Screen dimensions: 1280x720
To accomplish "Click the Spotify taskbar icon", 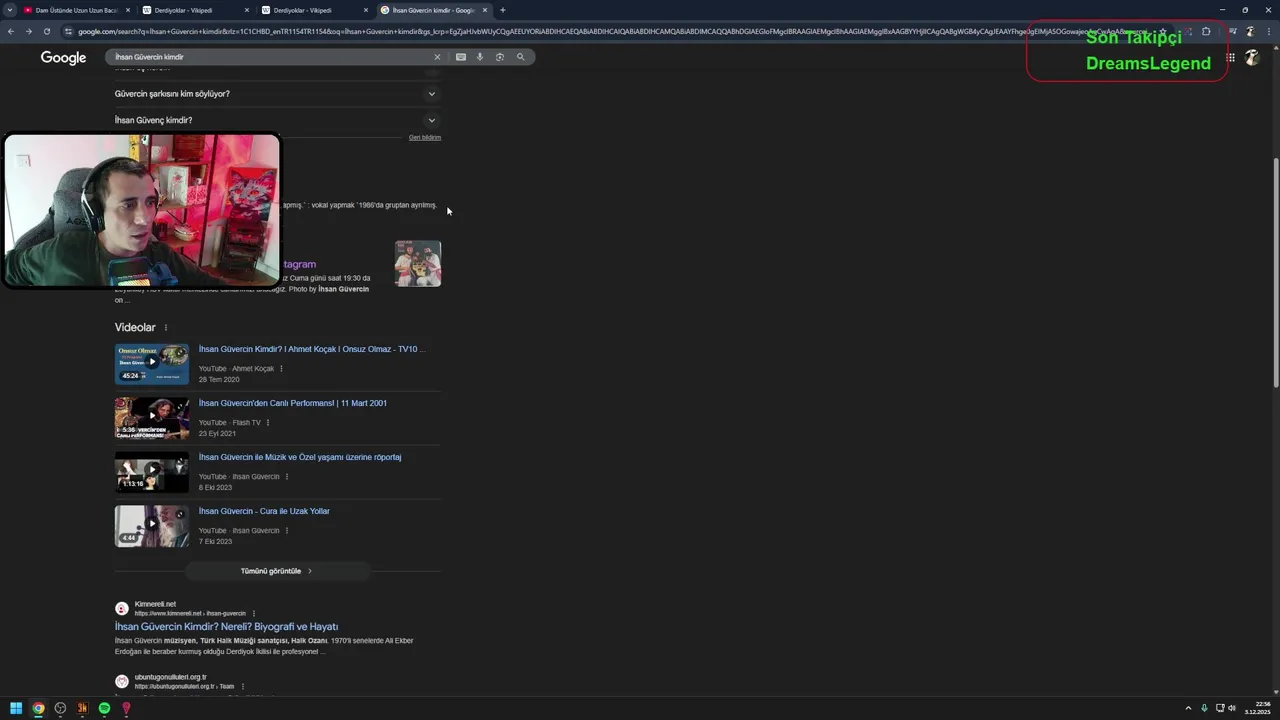I will (x=104, y=708).
